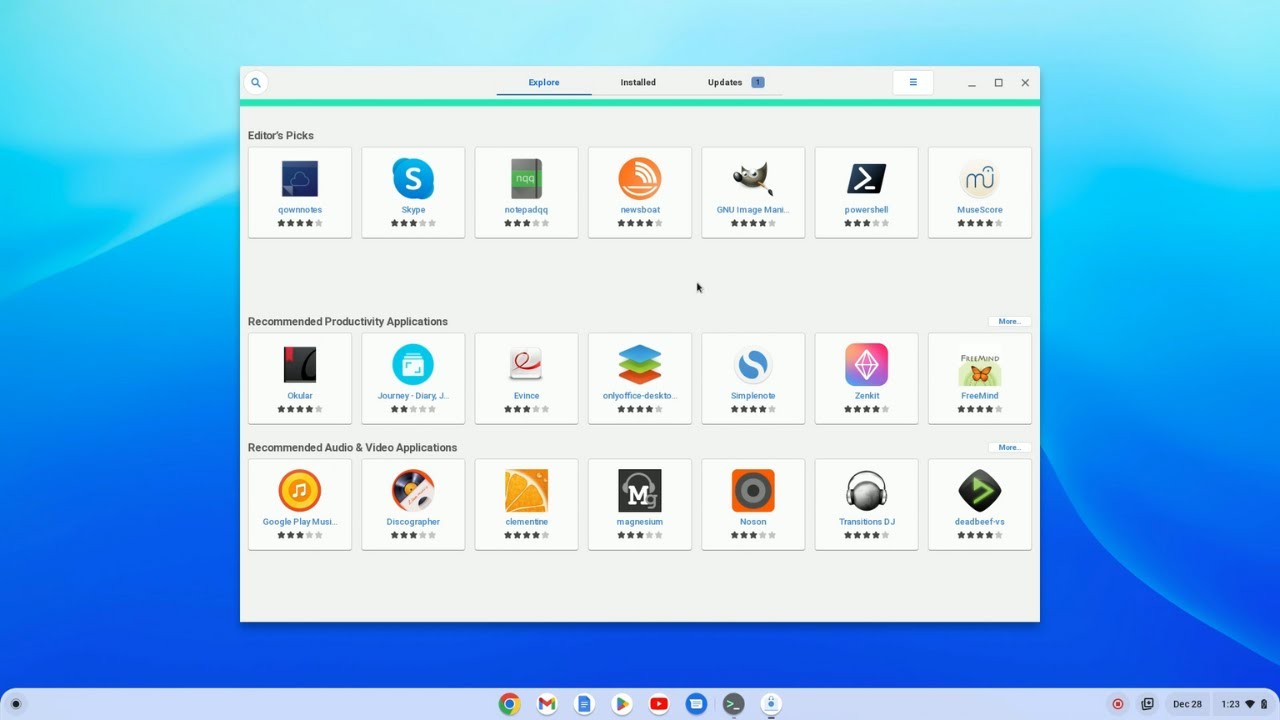Choose the Zenkit app icon
Viewport: 1280px width, 720px height.
point(866,365)
